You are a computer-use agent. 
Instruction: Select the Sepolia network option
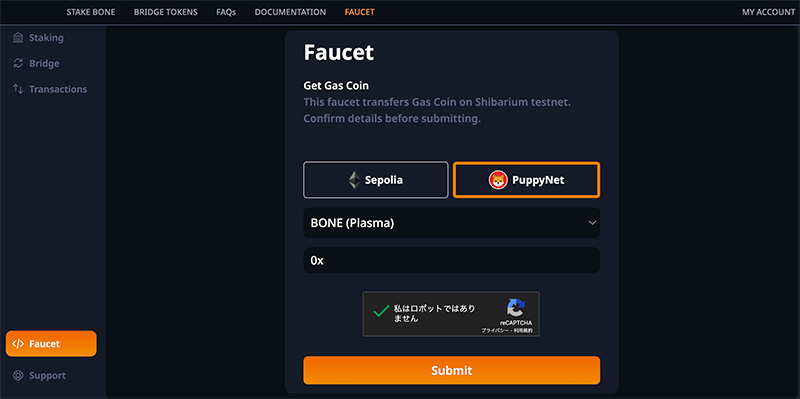(x=376, y=180)
